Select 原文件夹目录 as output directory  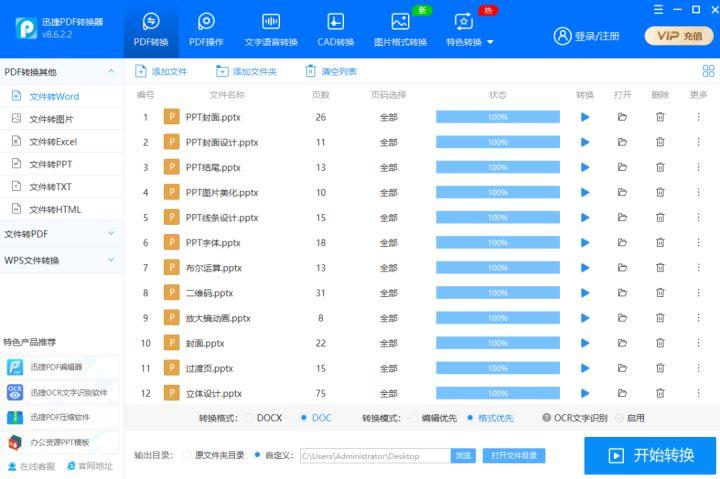pos(187,455)
